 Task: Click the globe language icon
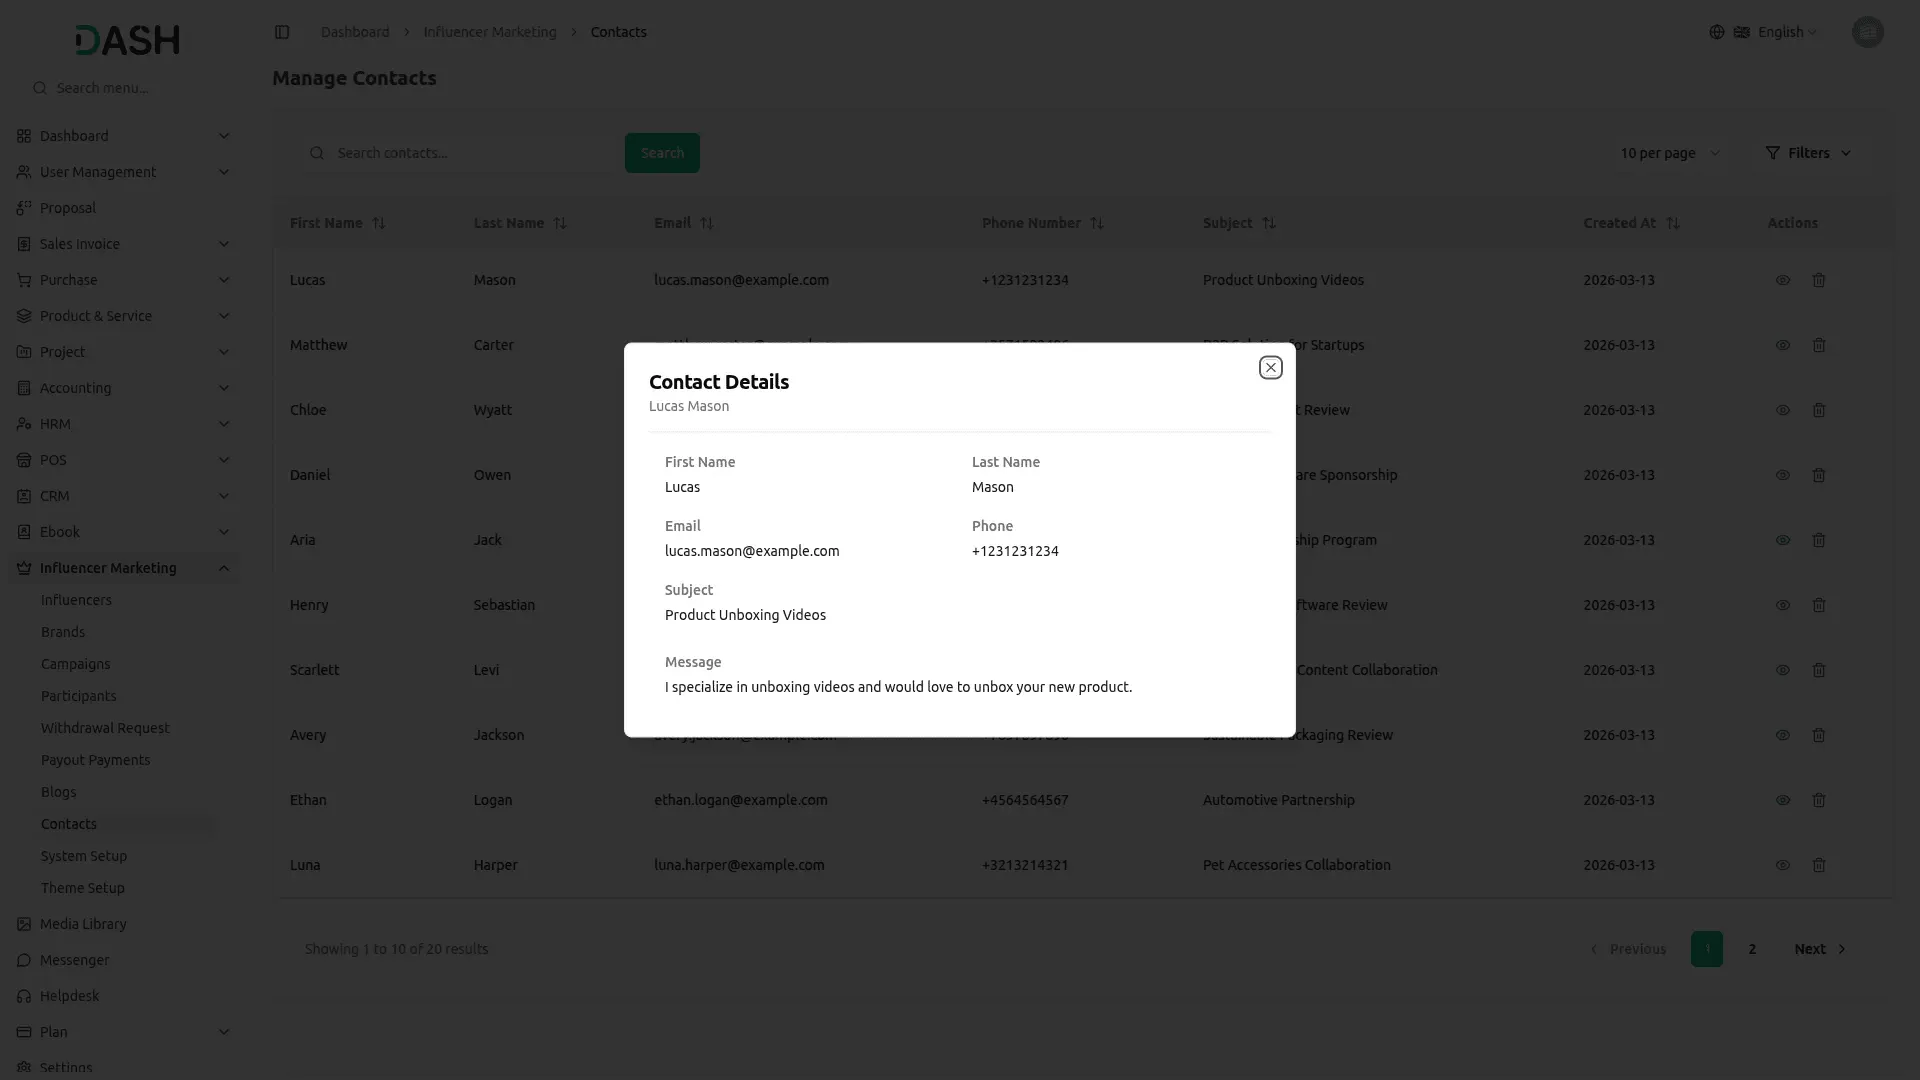(x=1717, y=32)
